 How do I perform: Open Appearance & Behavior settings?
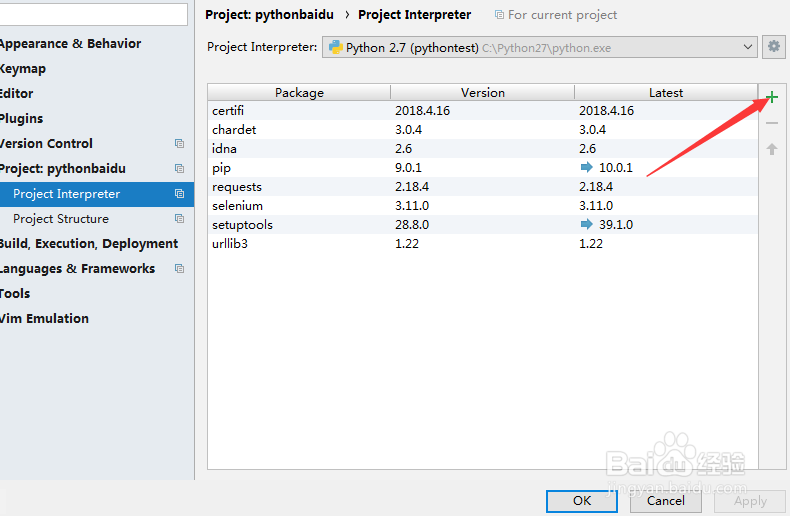pos(70,44)
